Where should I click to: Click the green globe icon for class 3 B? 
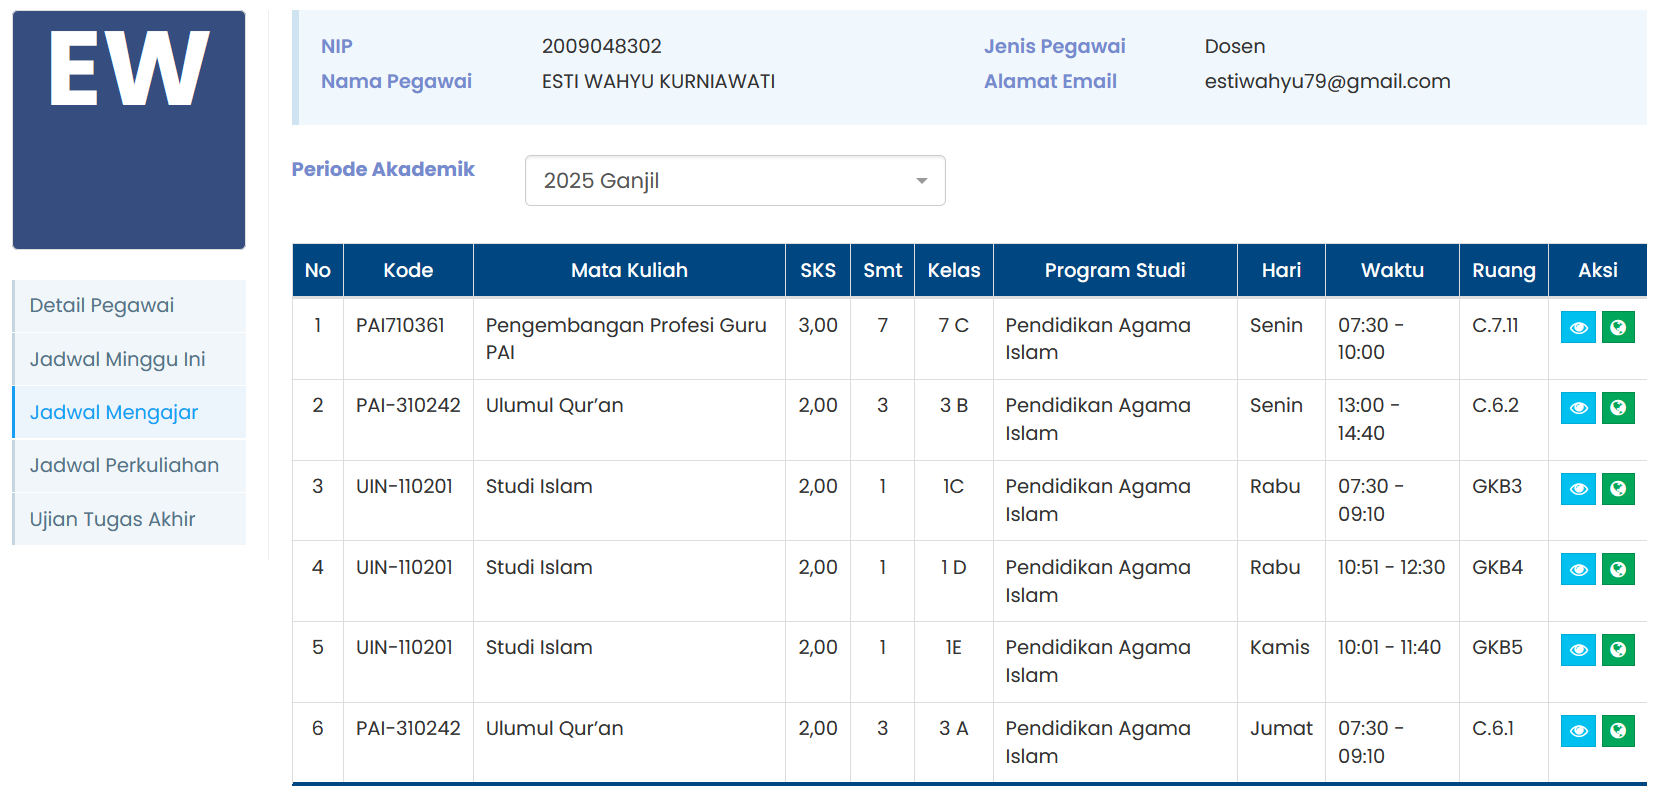(x=1618, y=408)
